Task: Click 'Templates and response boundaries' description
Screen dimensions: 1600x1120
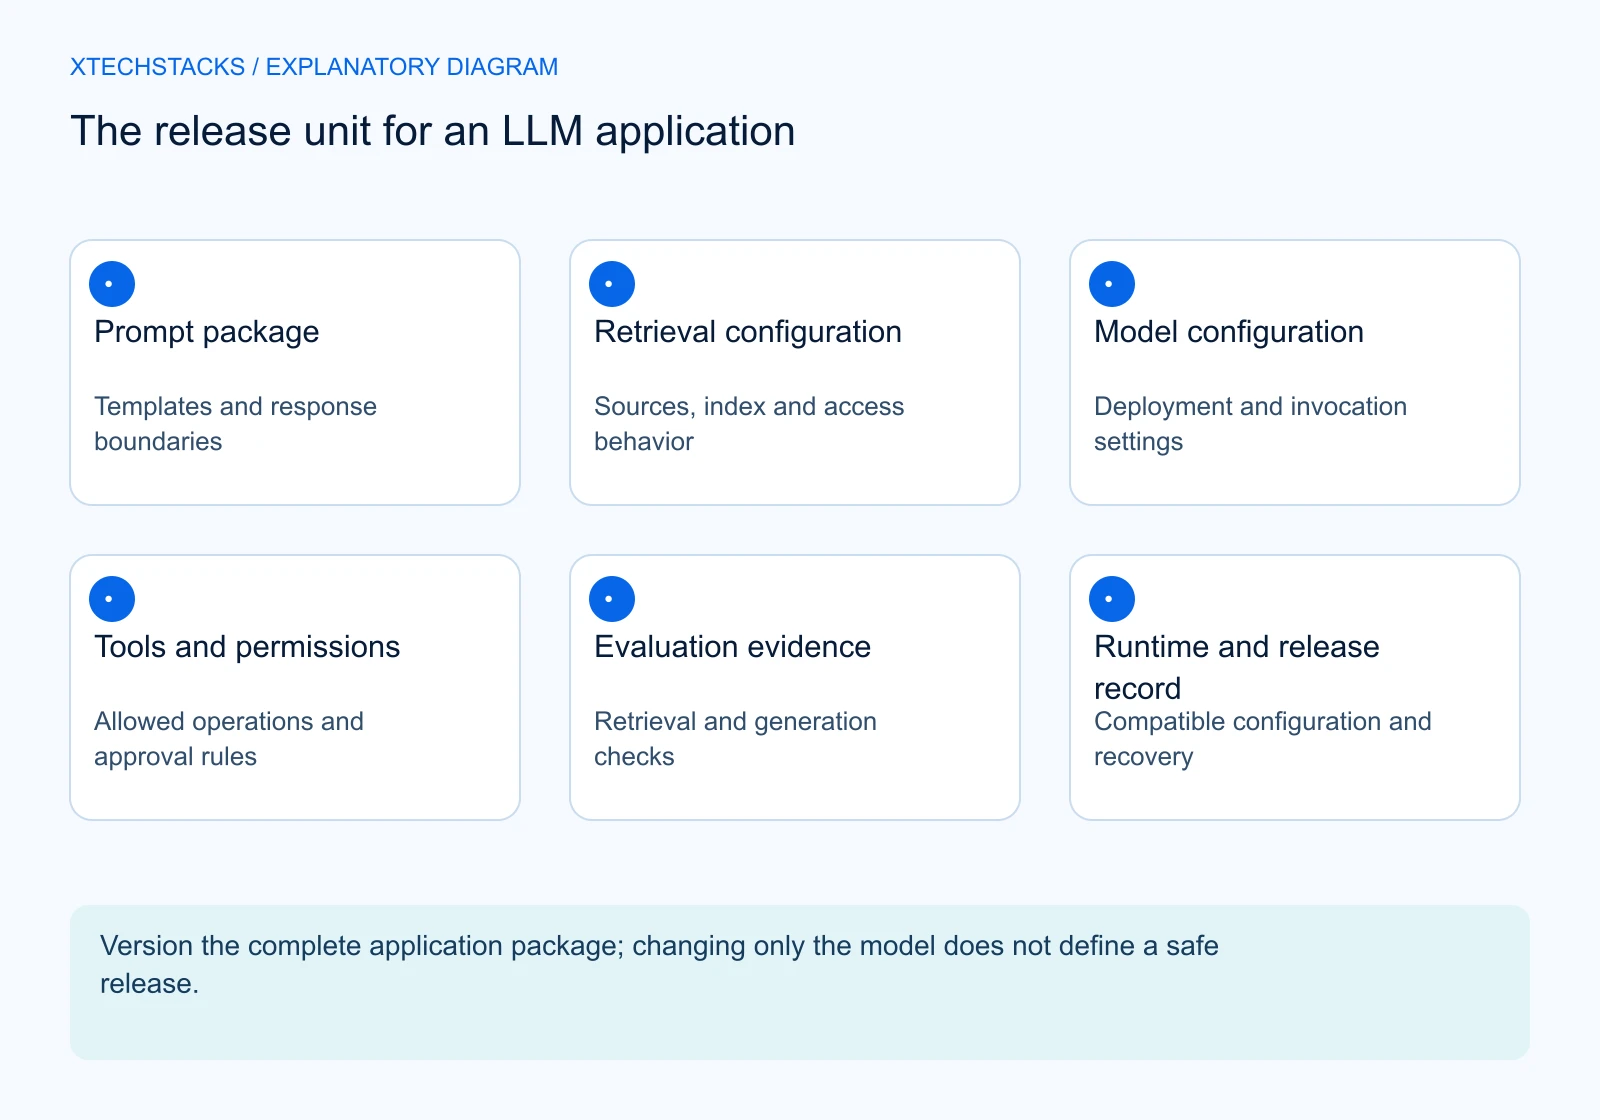Action: tap(236, 424)
